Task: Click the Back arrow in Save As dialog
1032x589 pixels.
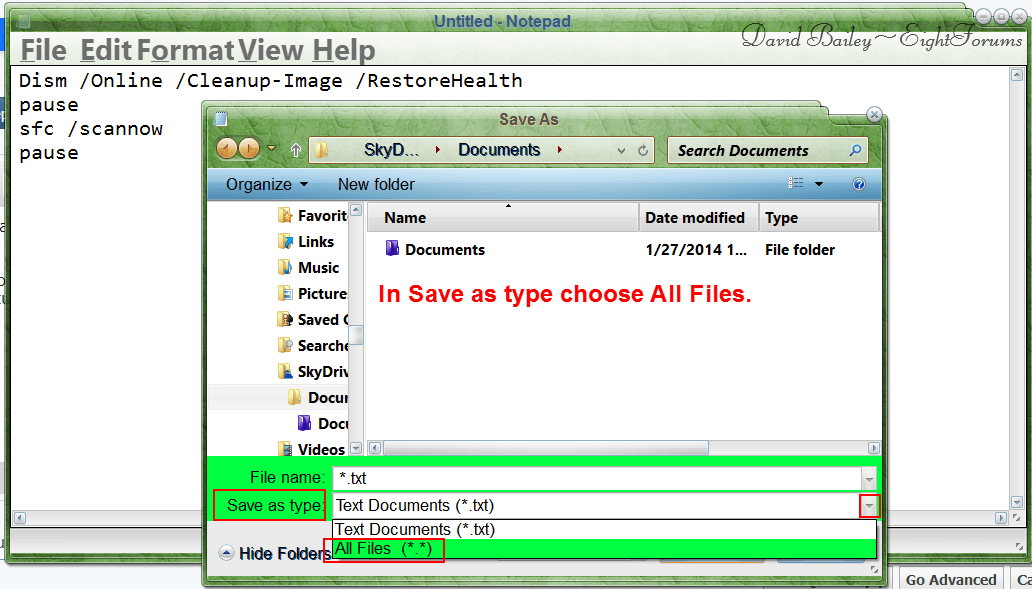Action: pos(227,149)
